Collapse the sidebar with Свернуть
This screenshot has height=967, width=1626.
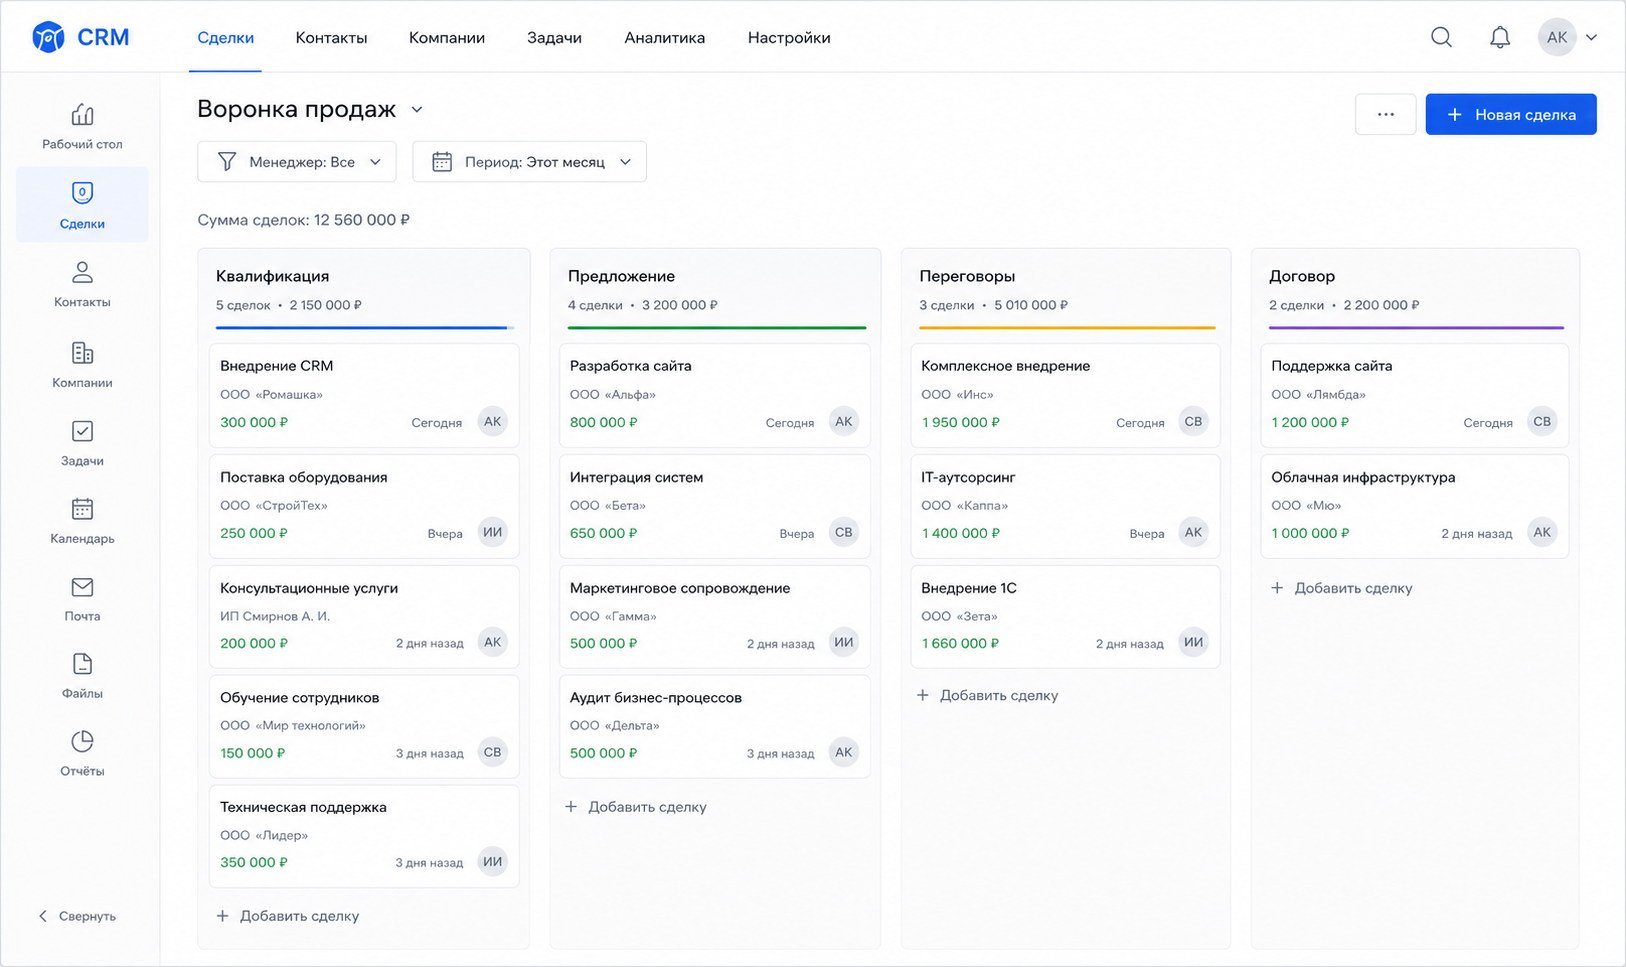tap(77, 916)
